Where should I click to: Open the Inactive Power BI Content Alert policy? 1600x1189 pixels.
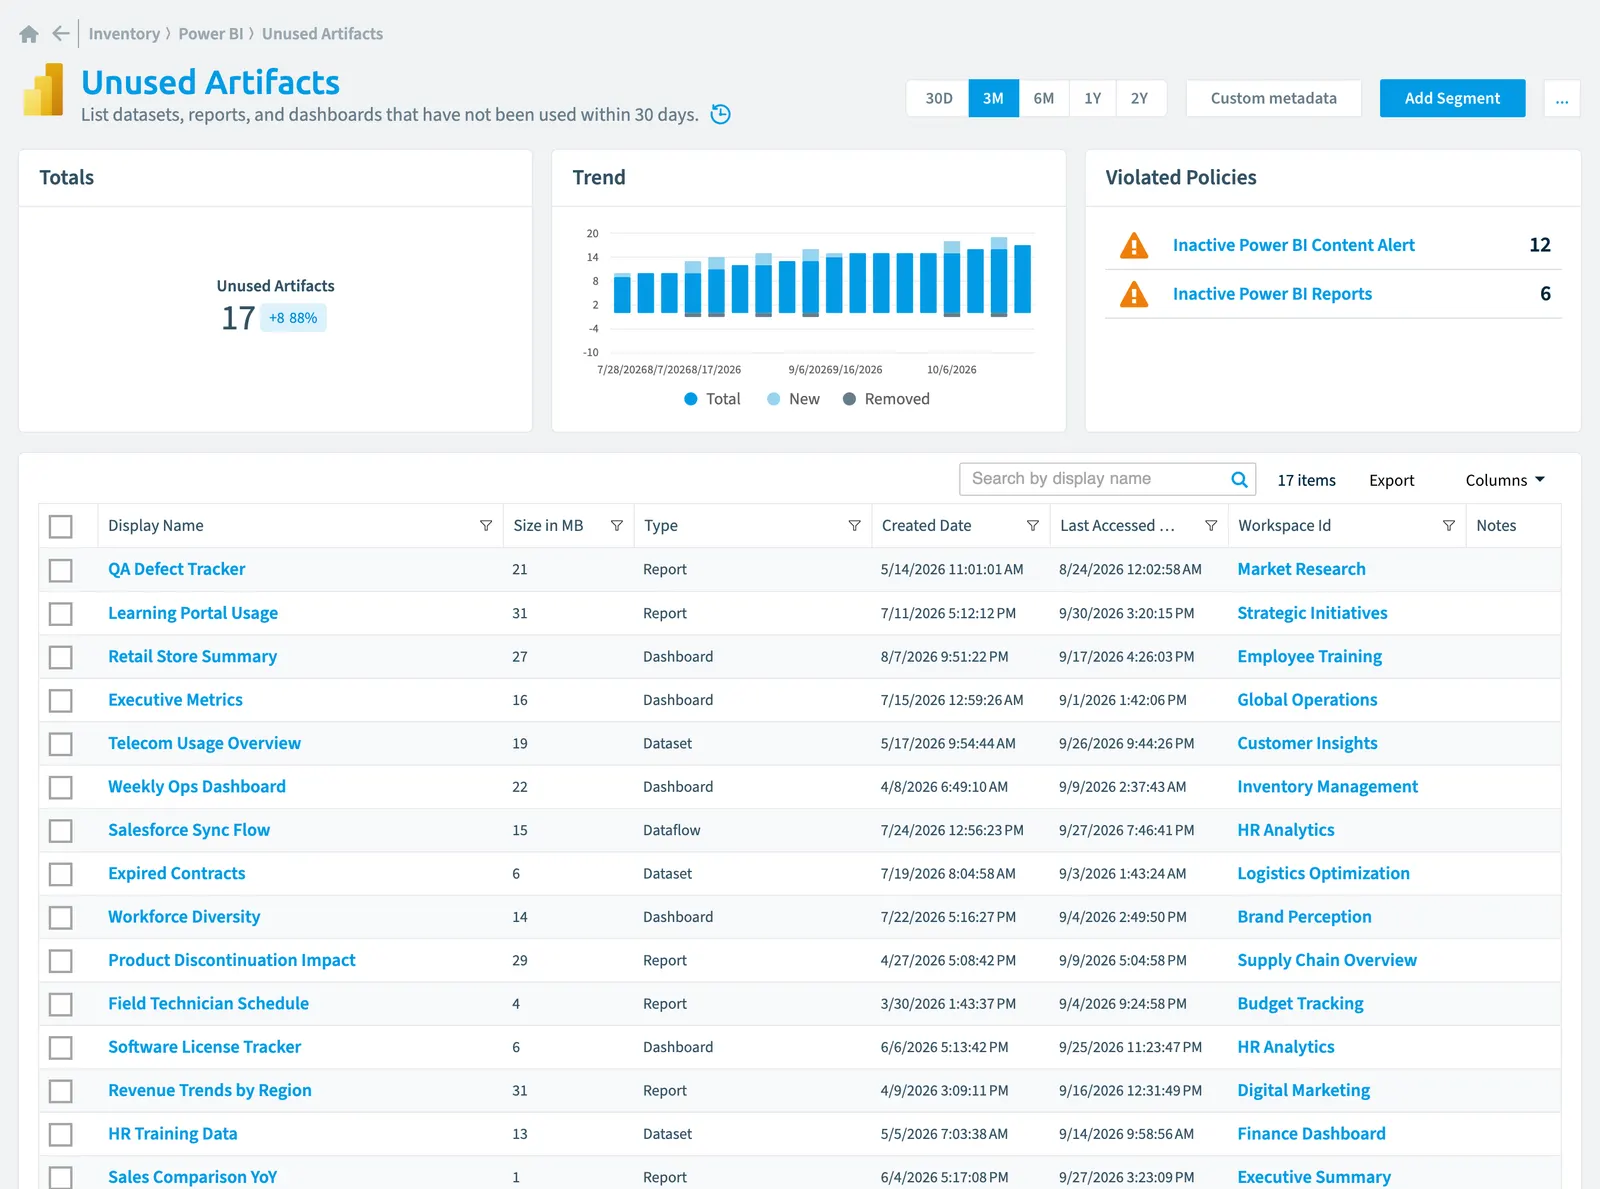[x=1293, y=245]
